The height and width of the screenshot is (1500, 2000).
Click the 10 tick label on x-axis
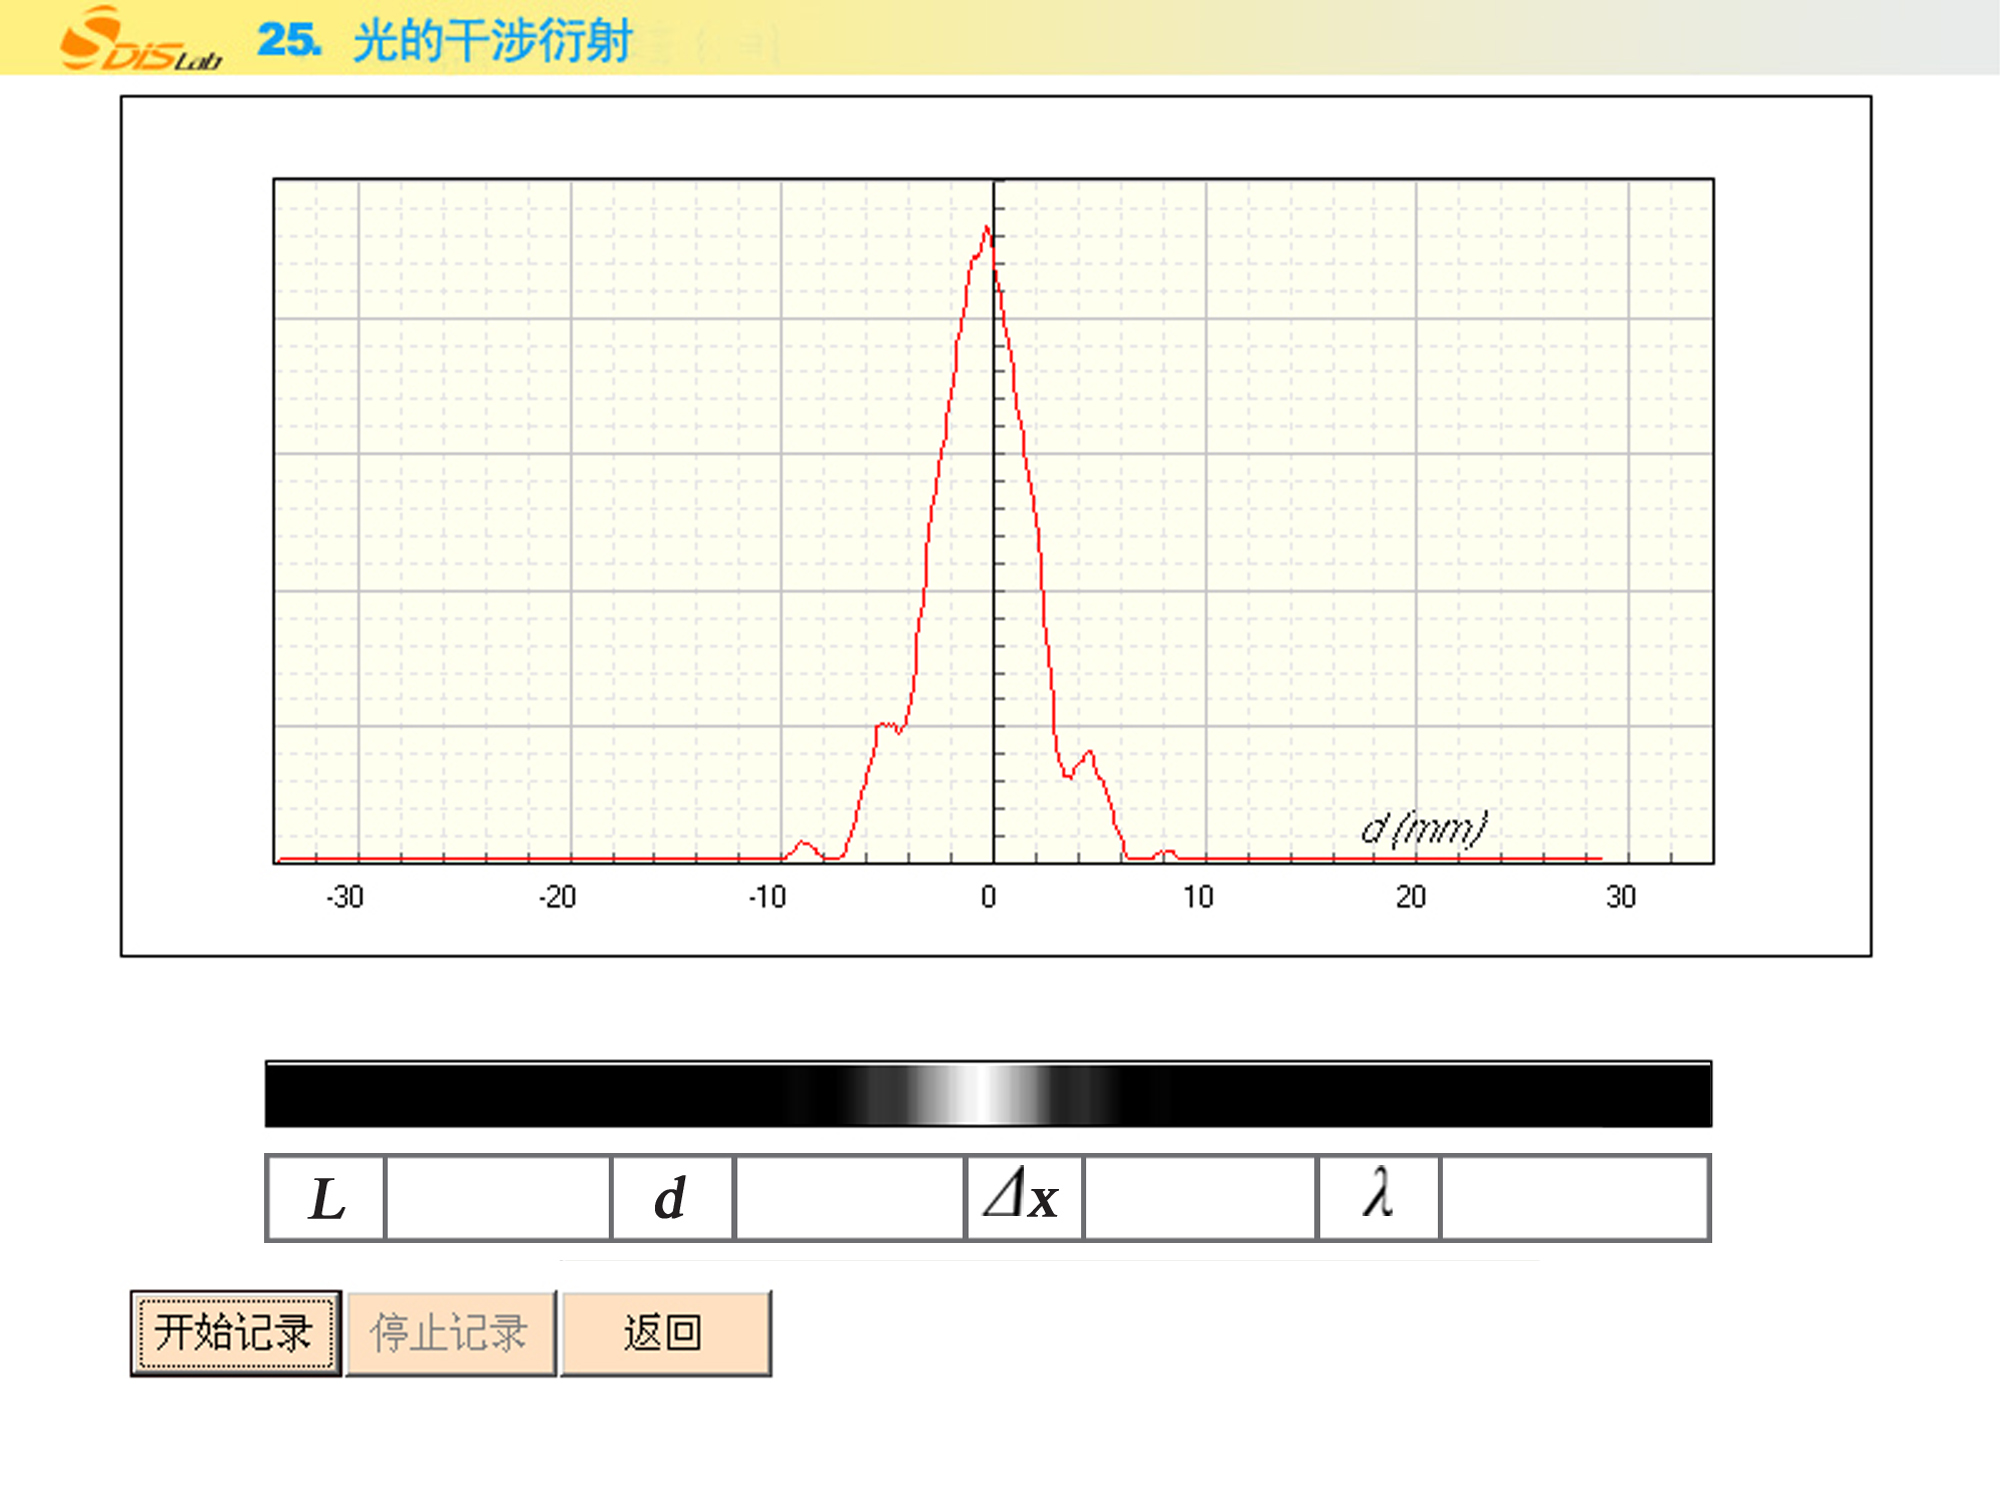coord(1198,897)
